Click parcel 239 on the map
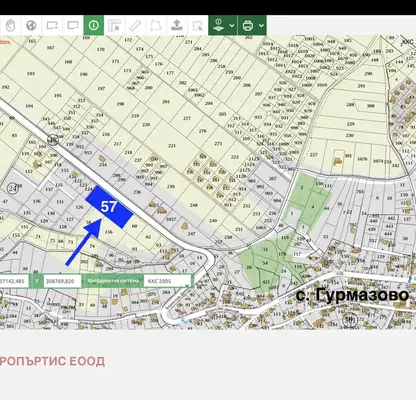 pos(171,187)
